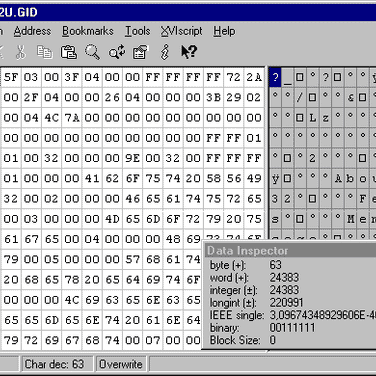Open the Tools menu

[137, 31]
